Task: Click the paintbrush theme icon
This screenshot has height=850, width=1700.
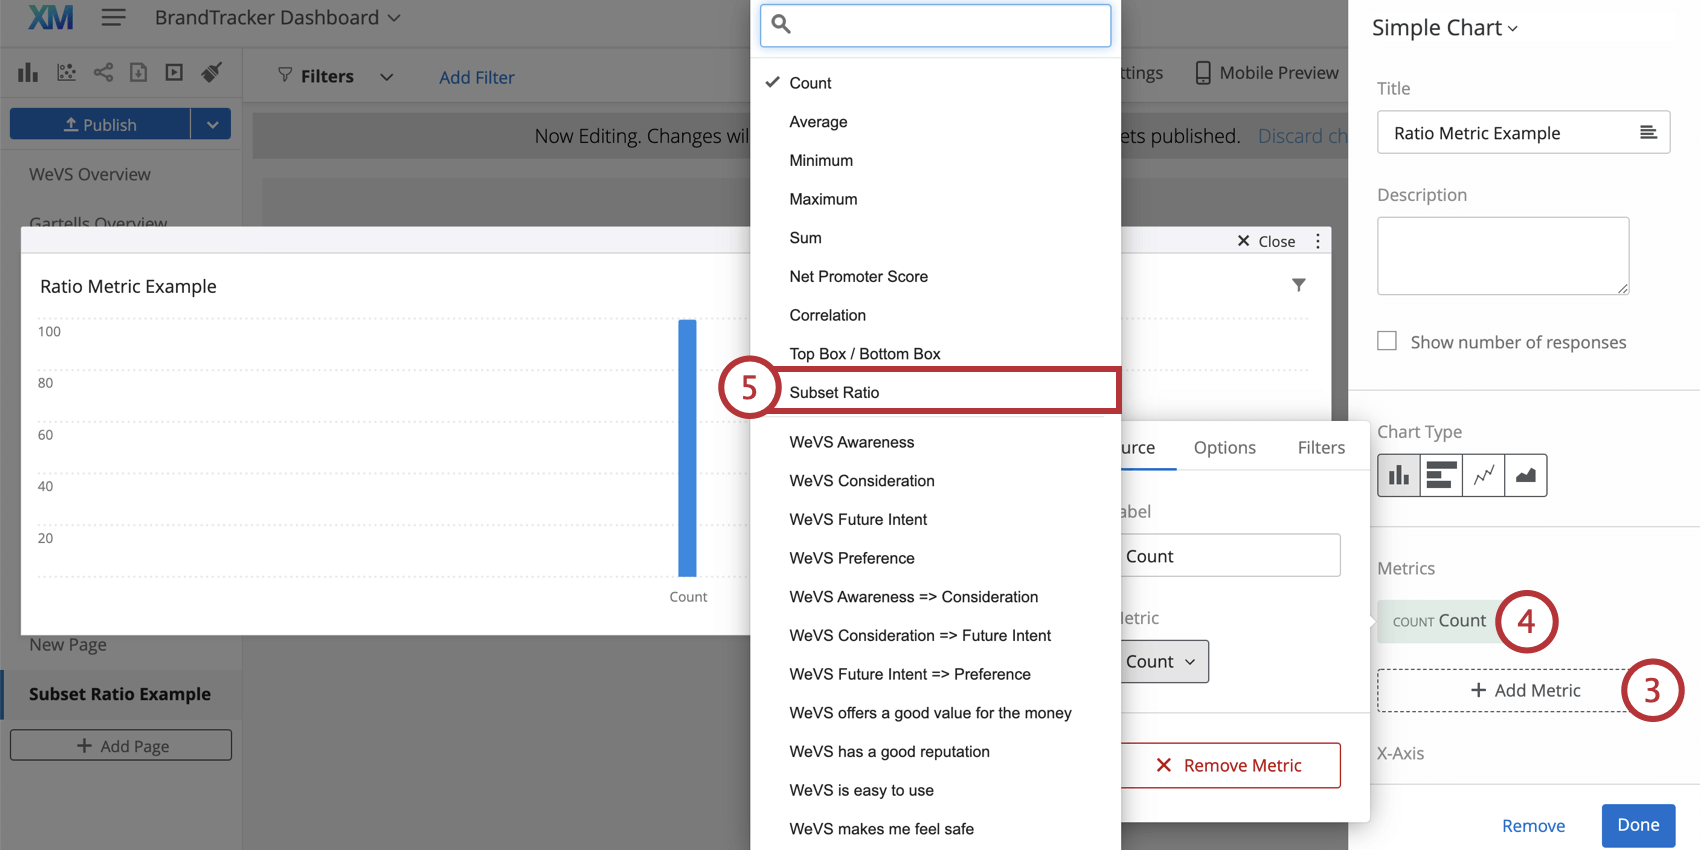Action: click(x=211, y=72)
